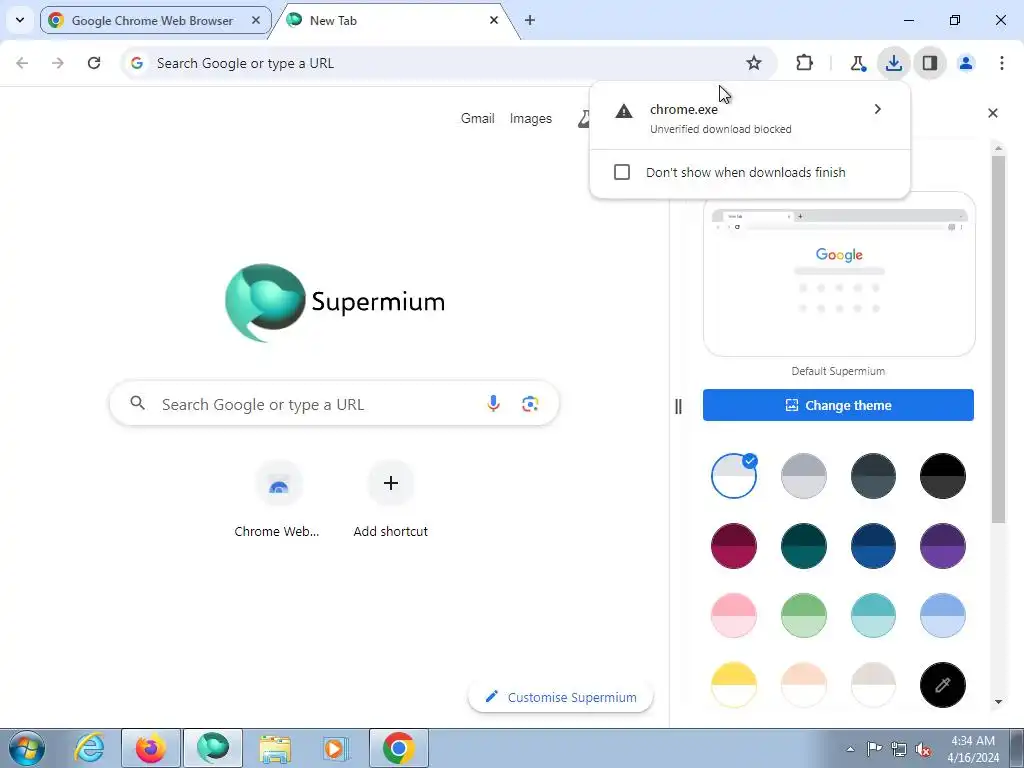Select the dark slate colour swatch
Screen dimensions: 1024x768
coord(873,476)
